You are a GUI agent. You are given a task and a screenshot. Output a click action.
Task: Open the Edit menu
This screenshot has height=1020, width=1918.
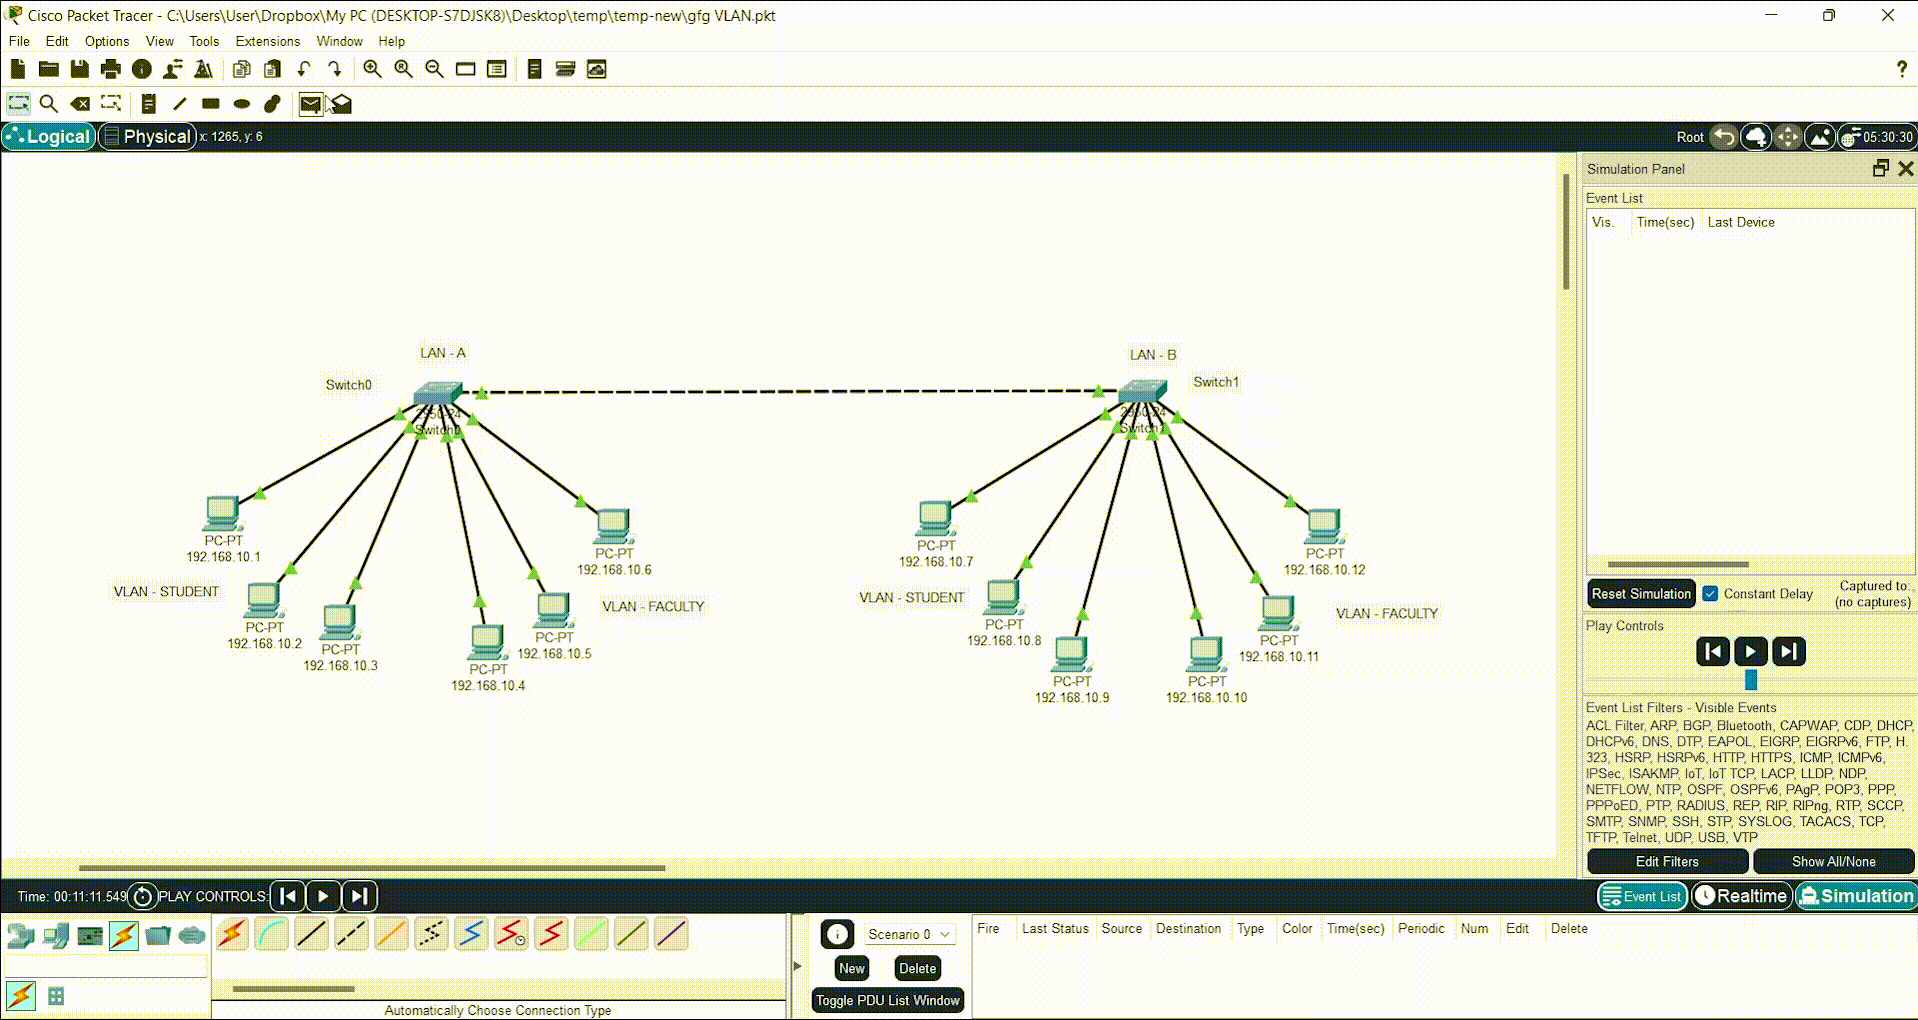coord(57,41)
